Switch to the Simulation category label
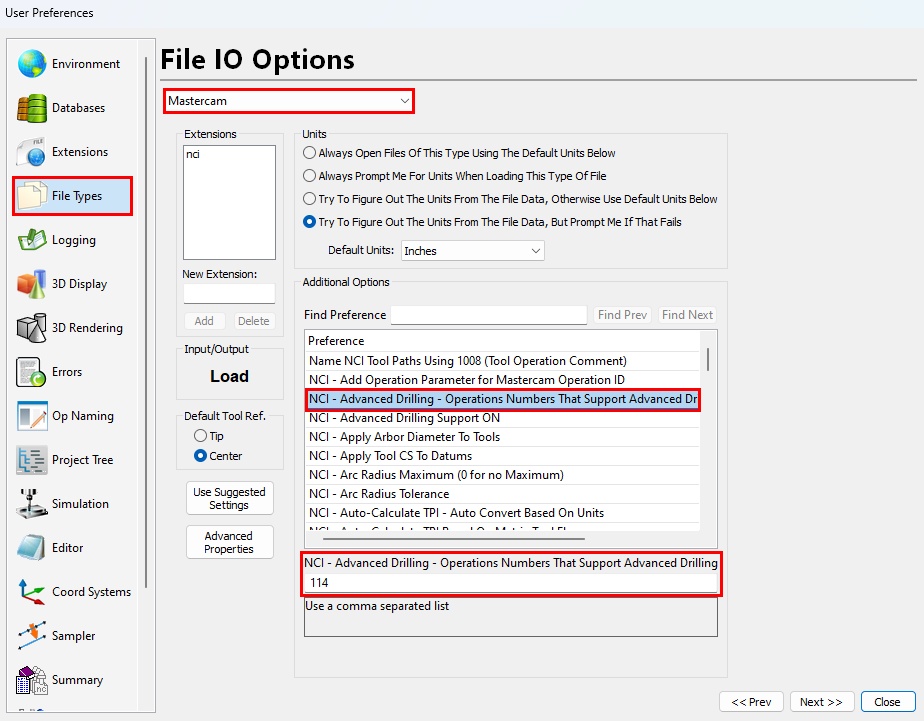 click(80, 504)
